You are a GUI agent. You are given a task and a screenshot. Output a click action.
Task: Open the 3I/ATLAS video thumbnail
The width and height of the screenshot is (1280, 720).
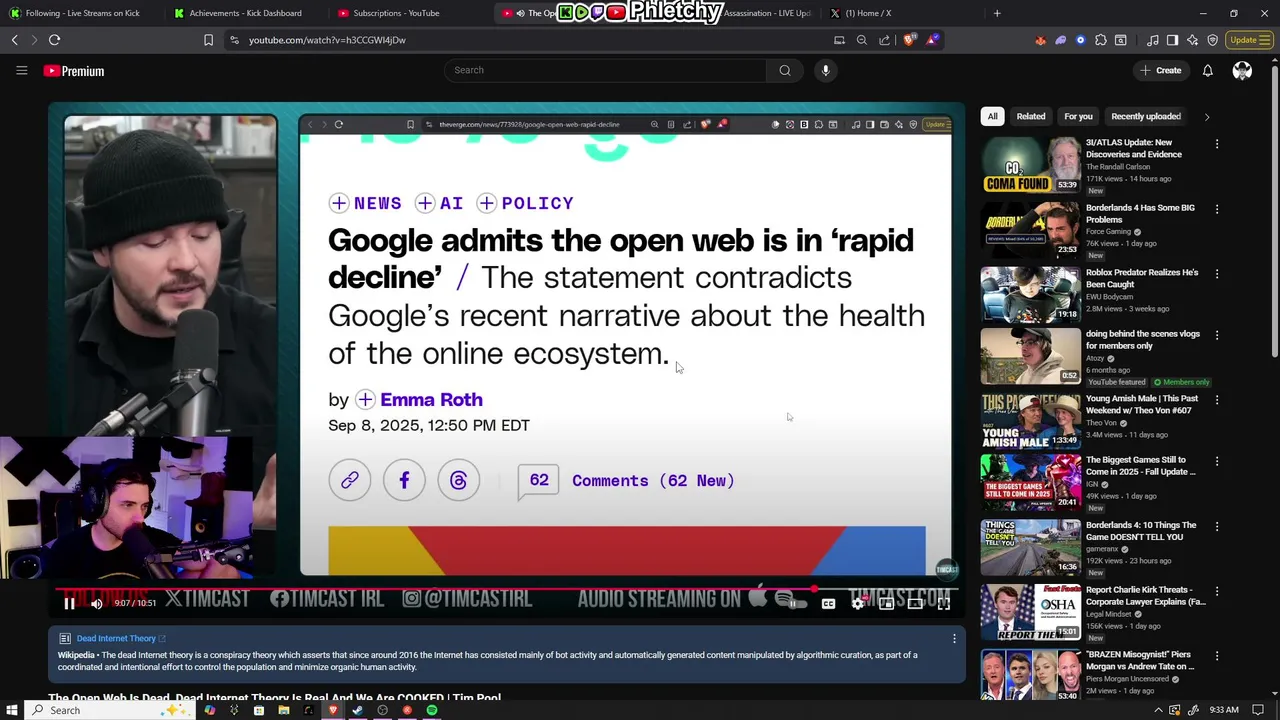tap(1030, 164)
